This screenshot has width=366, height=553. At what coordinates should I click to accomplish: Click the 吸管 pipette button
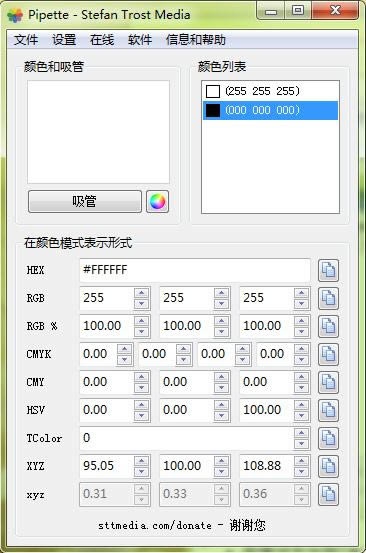pos(85,201)
